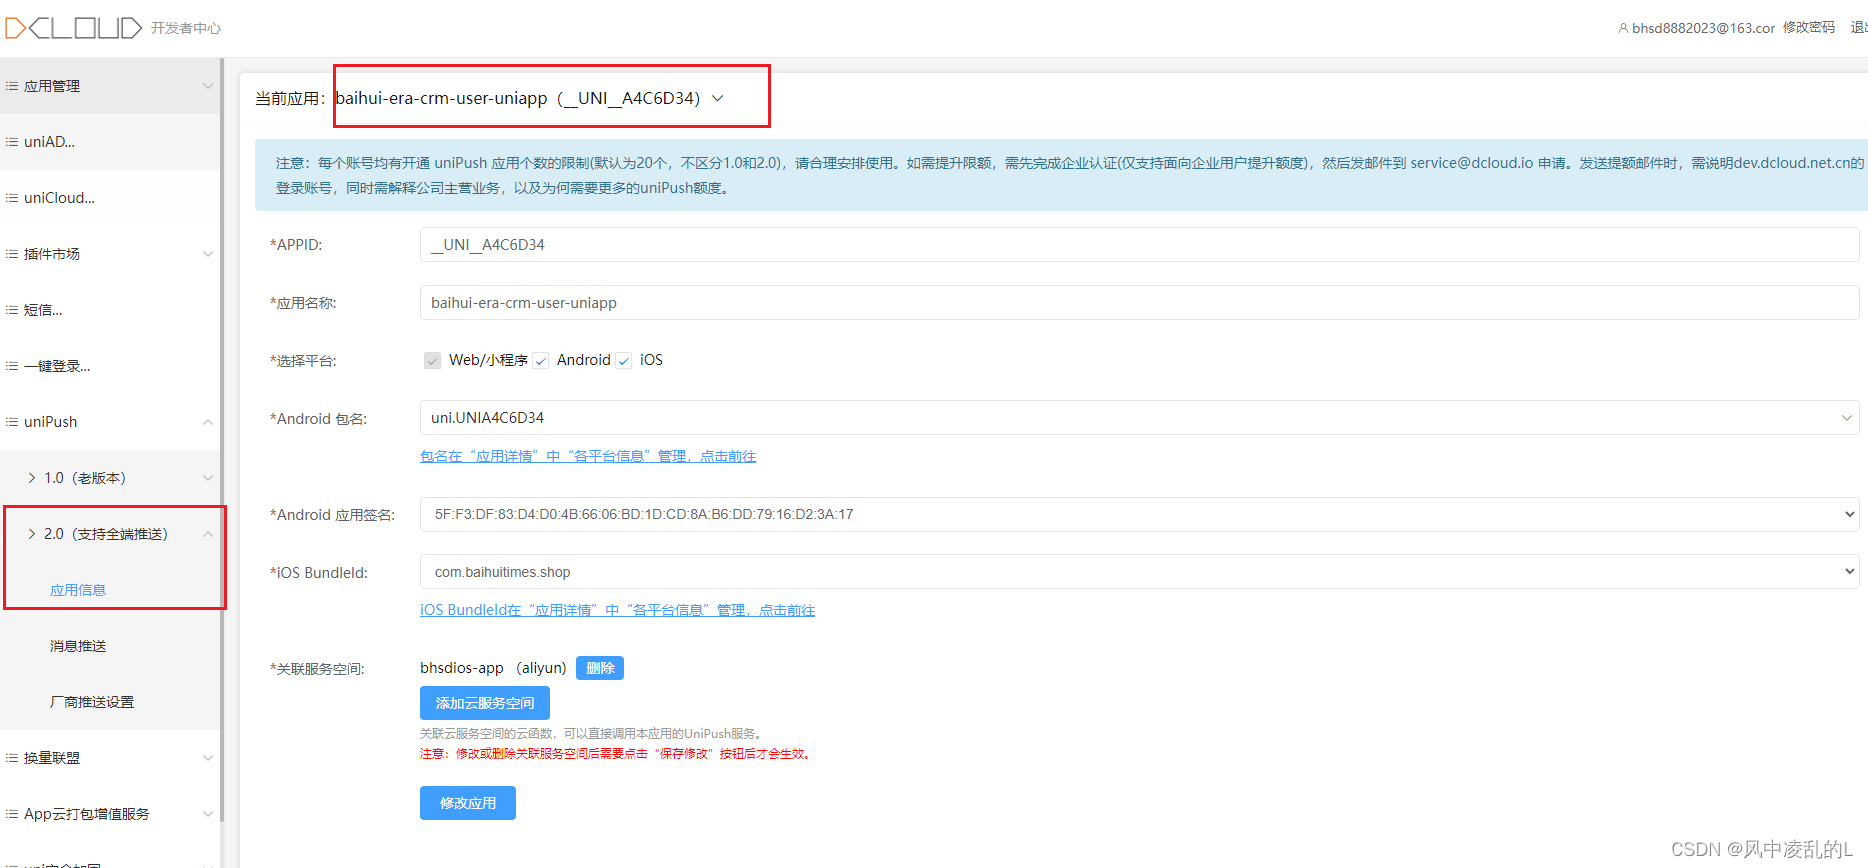Click the list icon beside App云打包增值服务
Screen dimensions: 1868x868
pos(12,814)
